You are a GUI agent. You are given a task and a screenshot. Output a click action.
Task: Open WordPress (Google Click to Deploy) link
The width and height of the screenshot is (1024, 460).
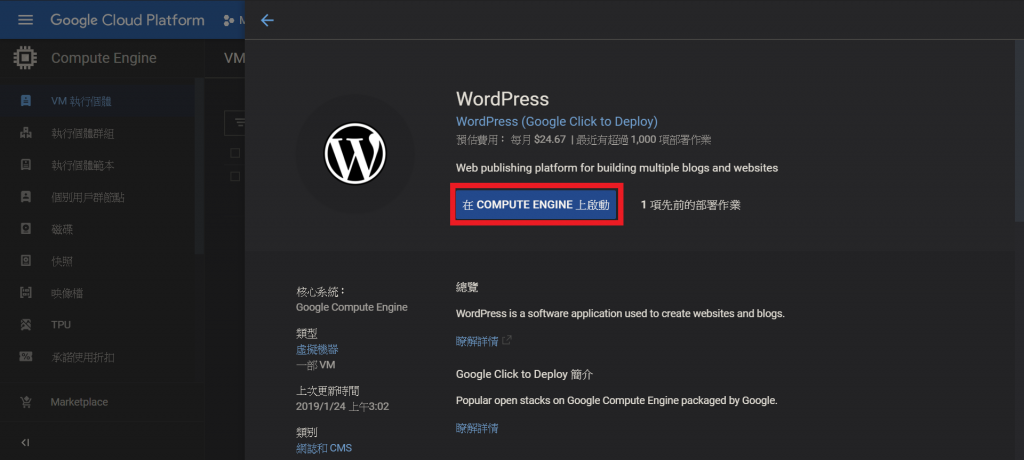pyautogui.click(x=556, y=122)
